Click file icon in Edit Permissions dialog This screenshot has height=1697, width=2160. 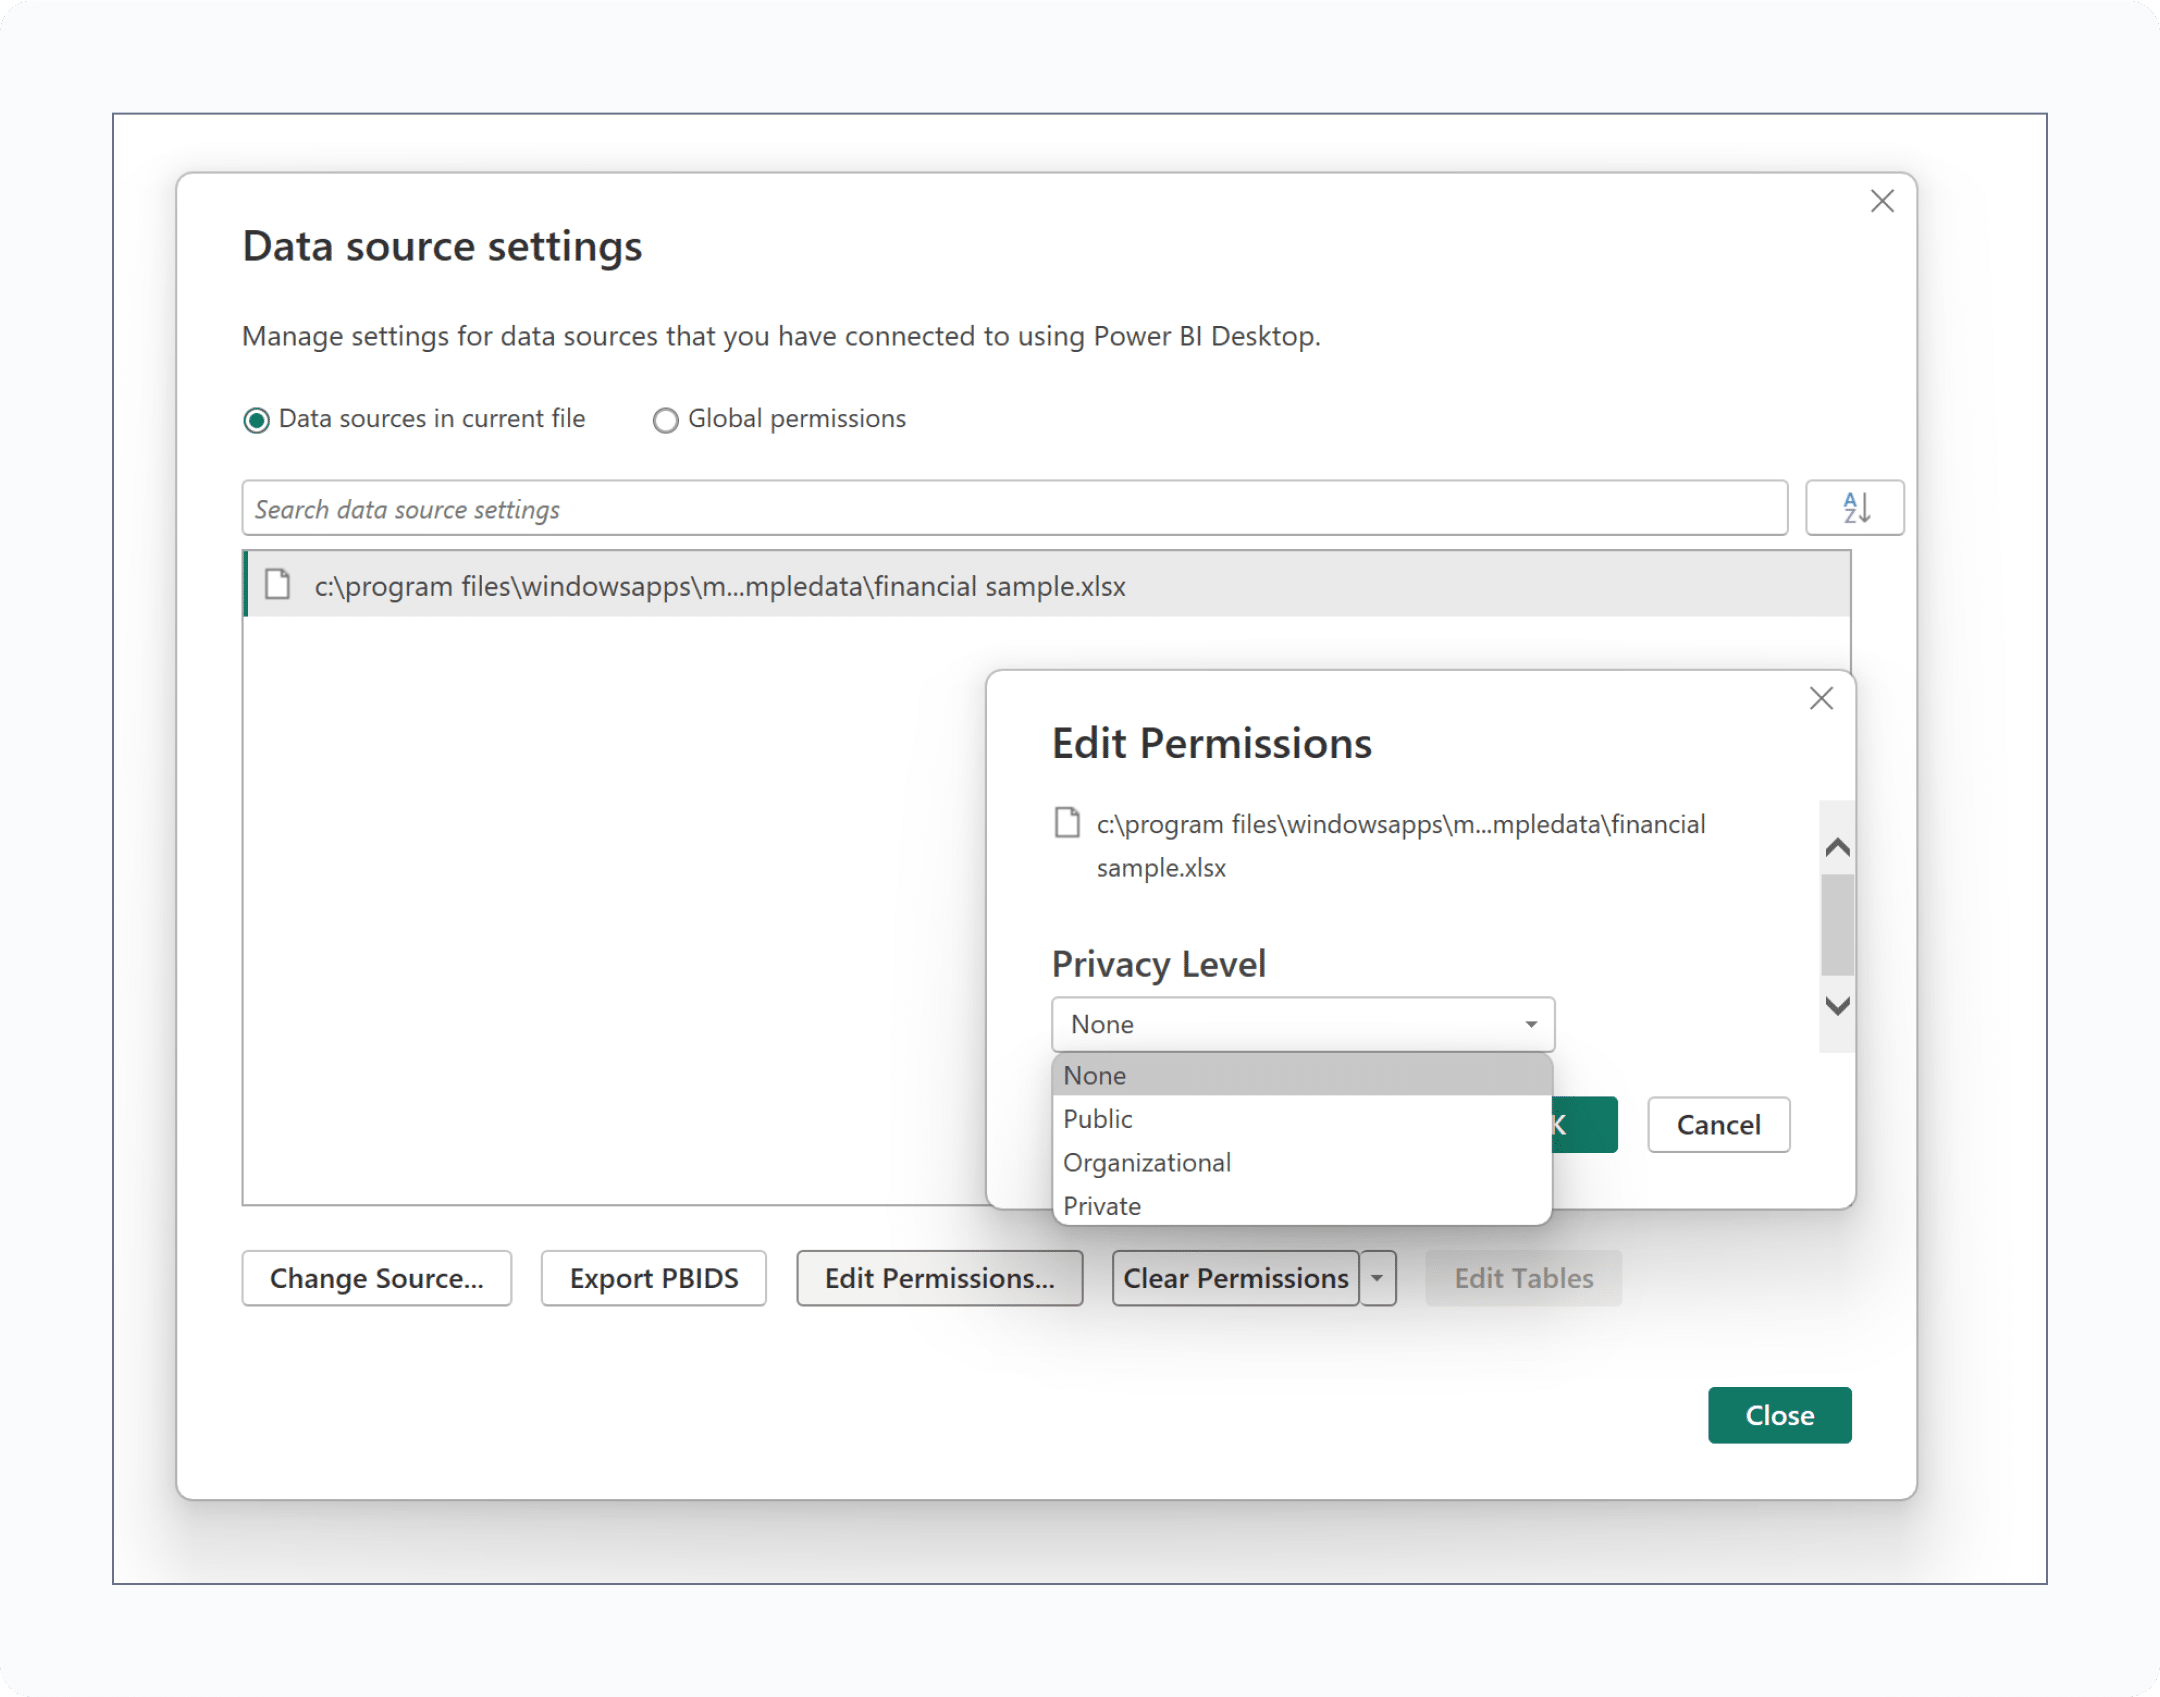point(1067,823)
